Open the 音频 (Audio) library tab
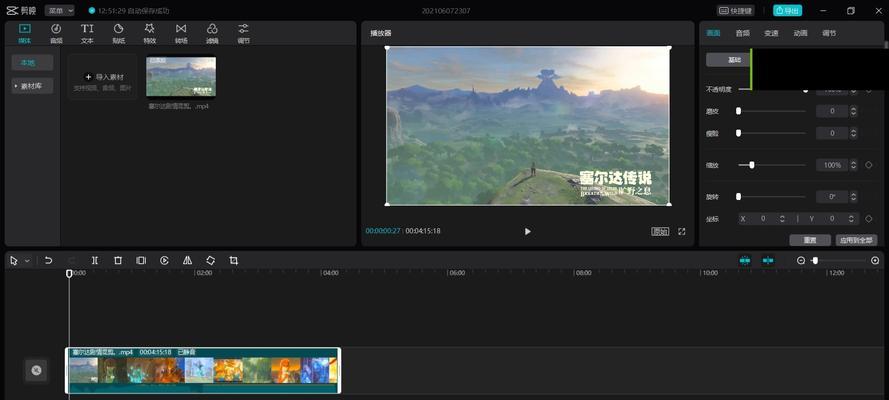Viewport: 889px width, 400px height. [56, 33]
